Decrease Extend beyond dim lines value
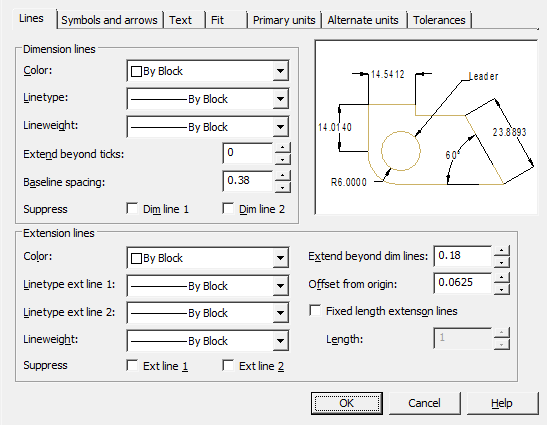 click(502, 262)
